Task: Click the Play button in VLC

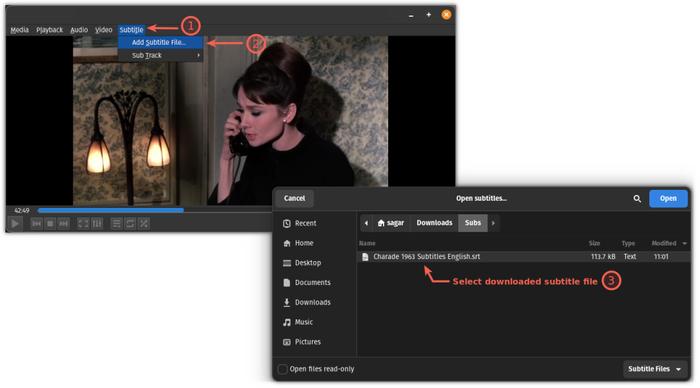Action: pyautogui.click(x=15, y=223)
